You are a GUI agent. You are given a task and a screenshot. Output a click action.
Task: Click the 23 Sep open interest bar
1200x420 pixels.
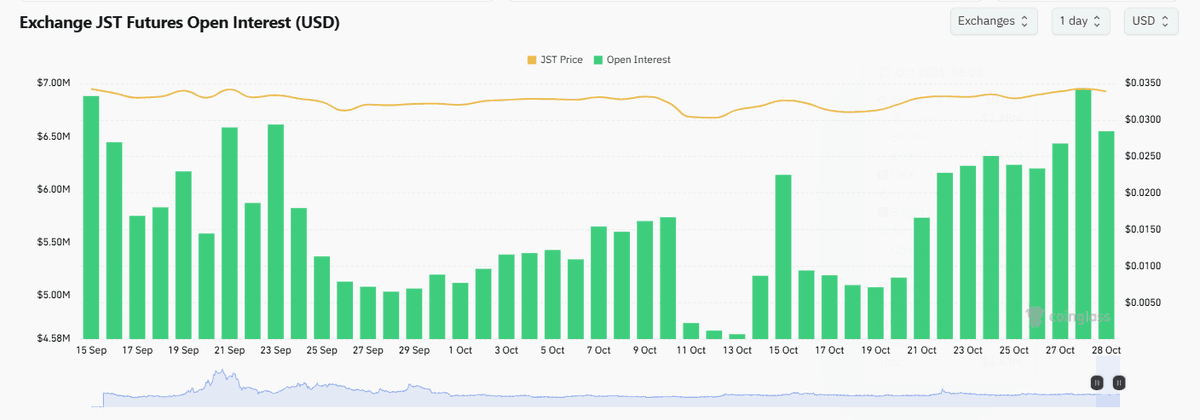(x=276, y=230)
